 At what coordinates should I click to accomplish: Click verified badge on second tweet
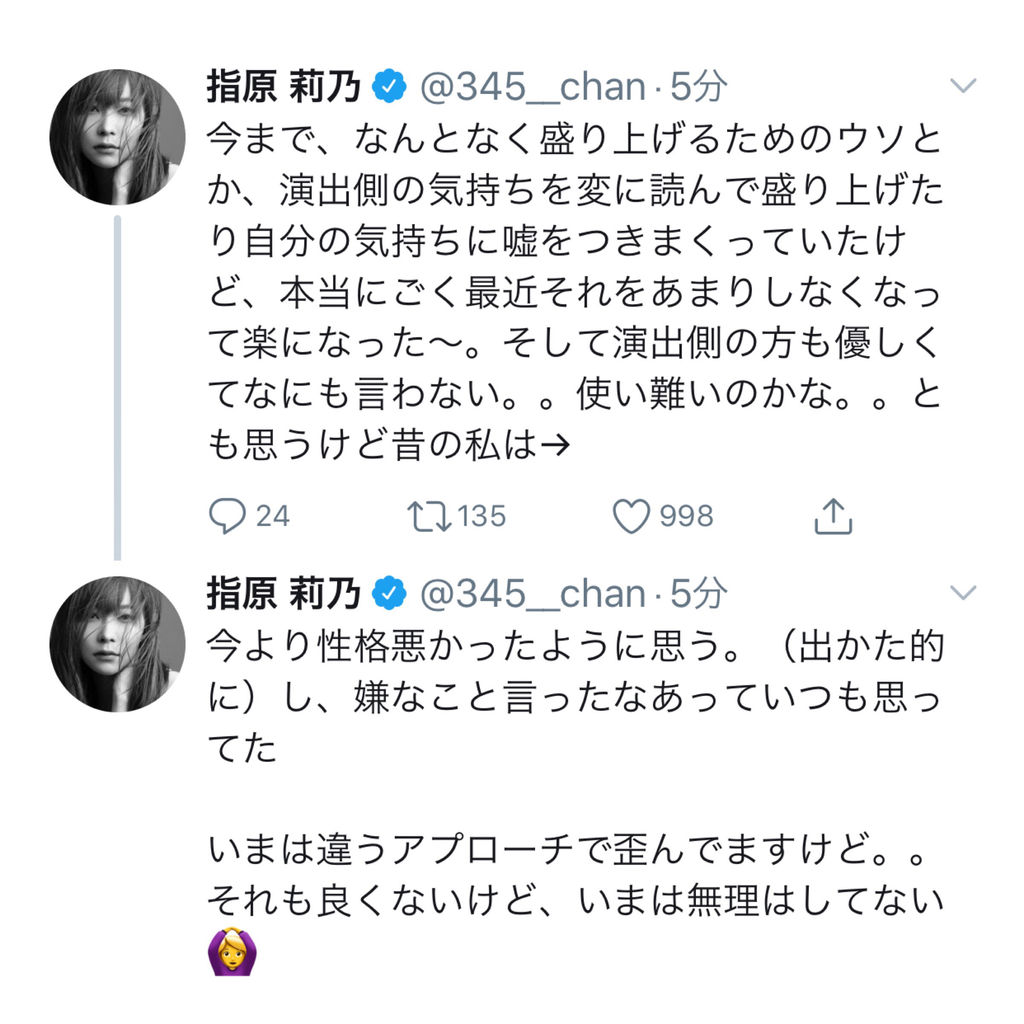coord(389,595)
